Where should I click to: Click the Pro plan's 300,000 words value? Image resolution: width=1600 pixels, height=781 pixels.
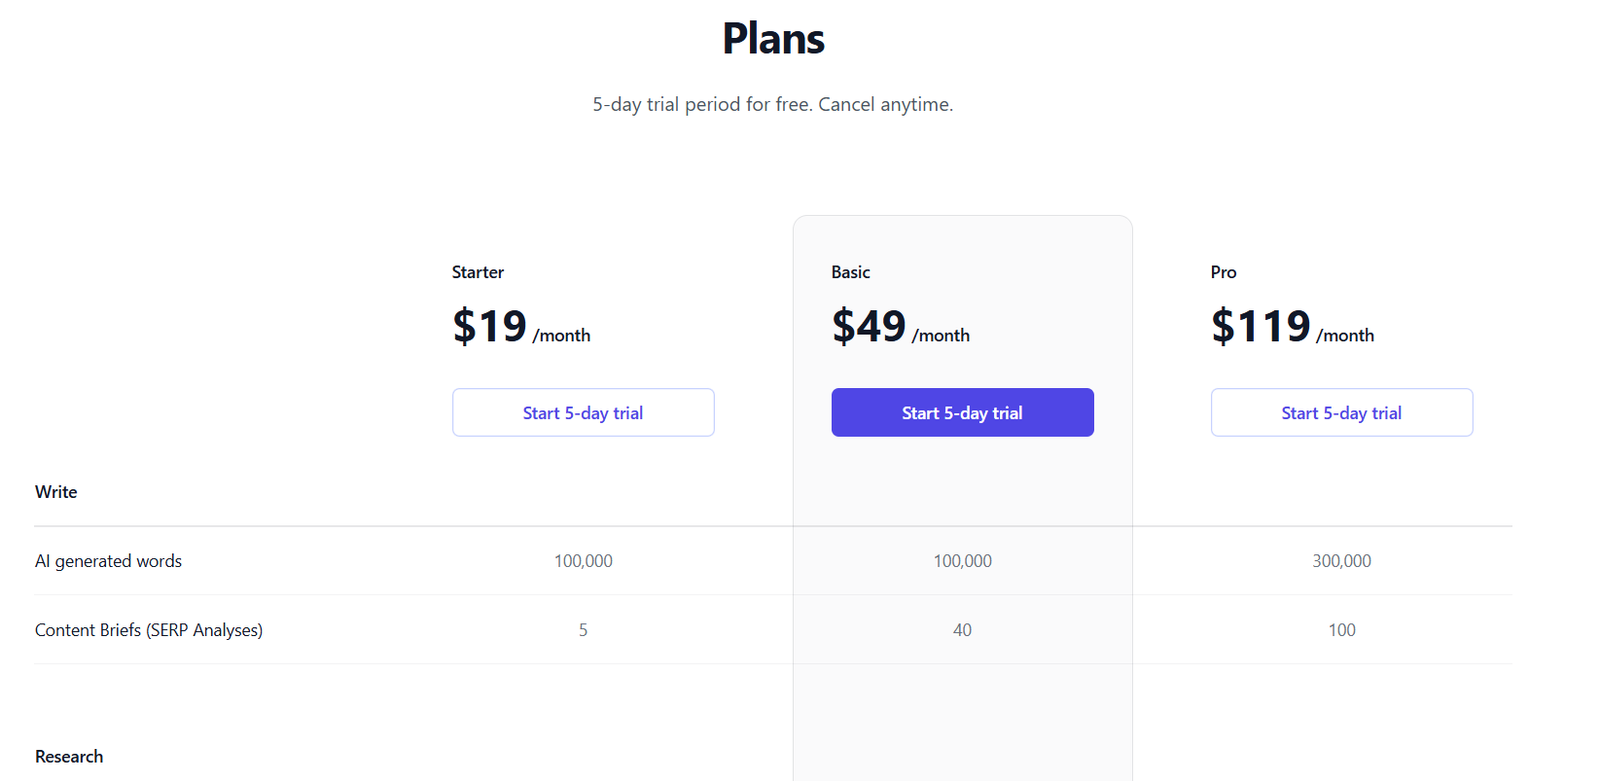tap(1341, 561)
